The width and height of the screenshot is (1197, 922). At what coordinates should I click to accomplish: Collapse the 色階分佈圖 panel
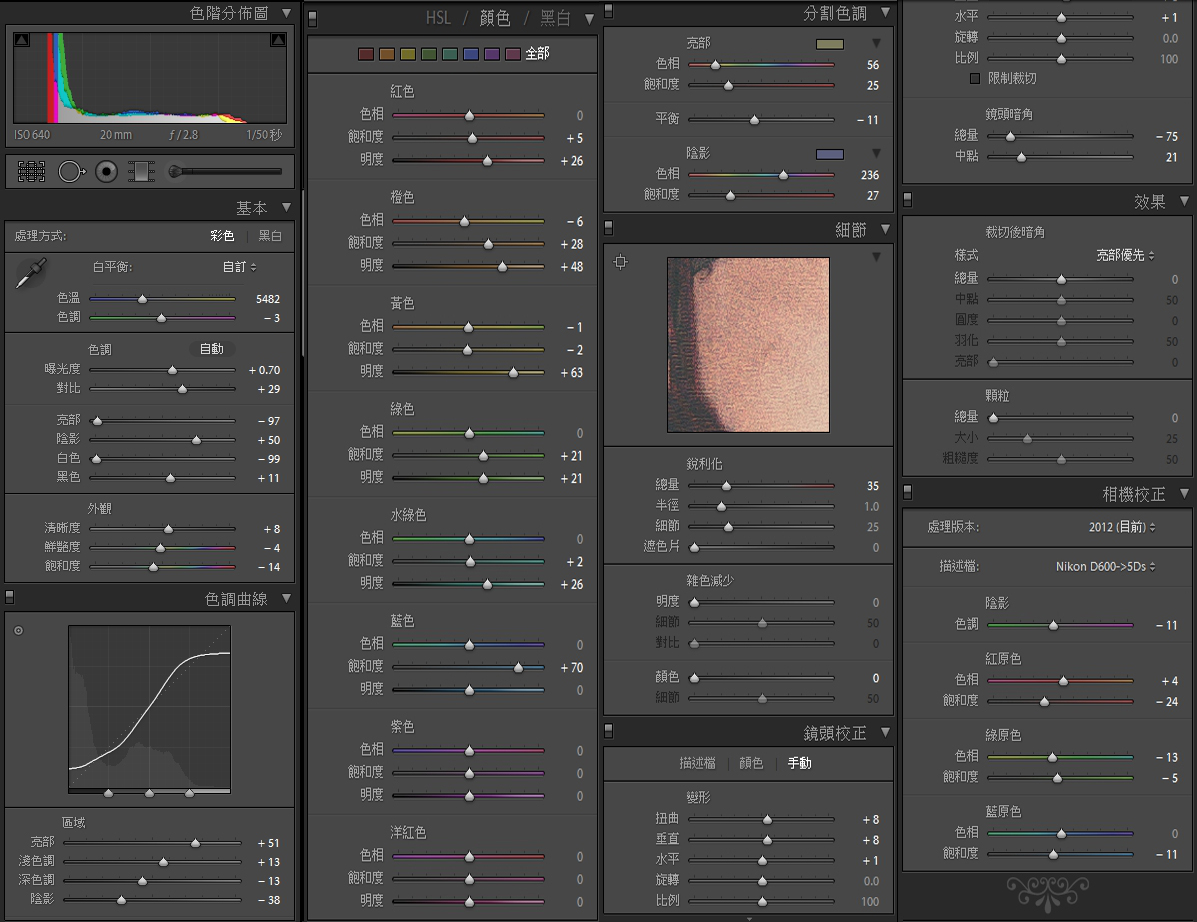286,13
